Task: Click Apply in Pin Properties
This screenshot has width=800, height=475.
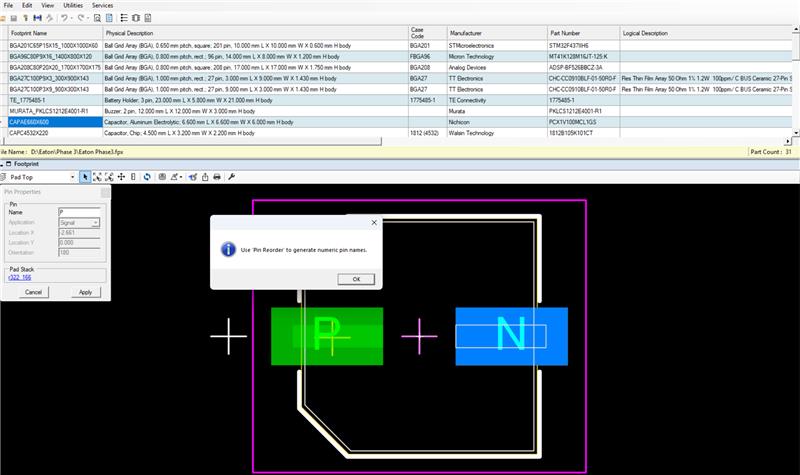Action: pyautogui.click(x=85, y=292)
